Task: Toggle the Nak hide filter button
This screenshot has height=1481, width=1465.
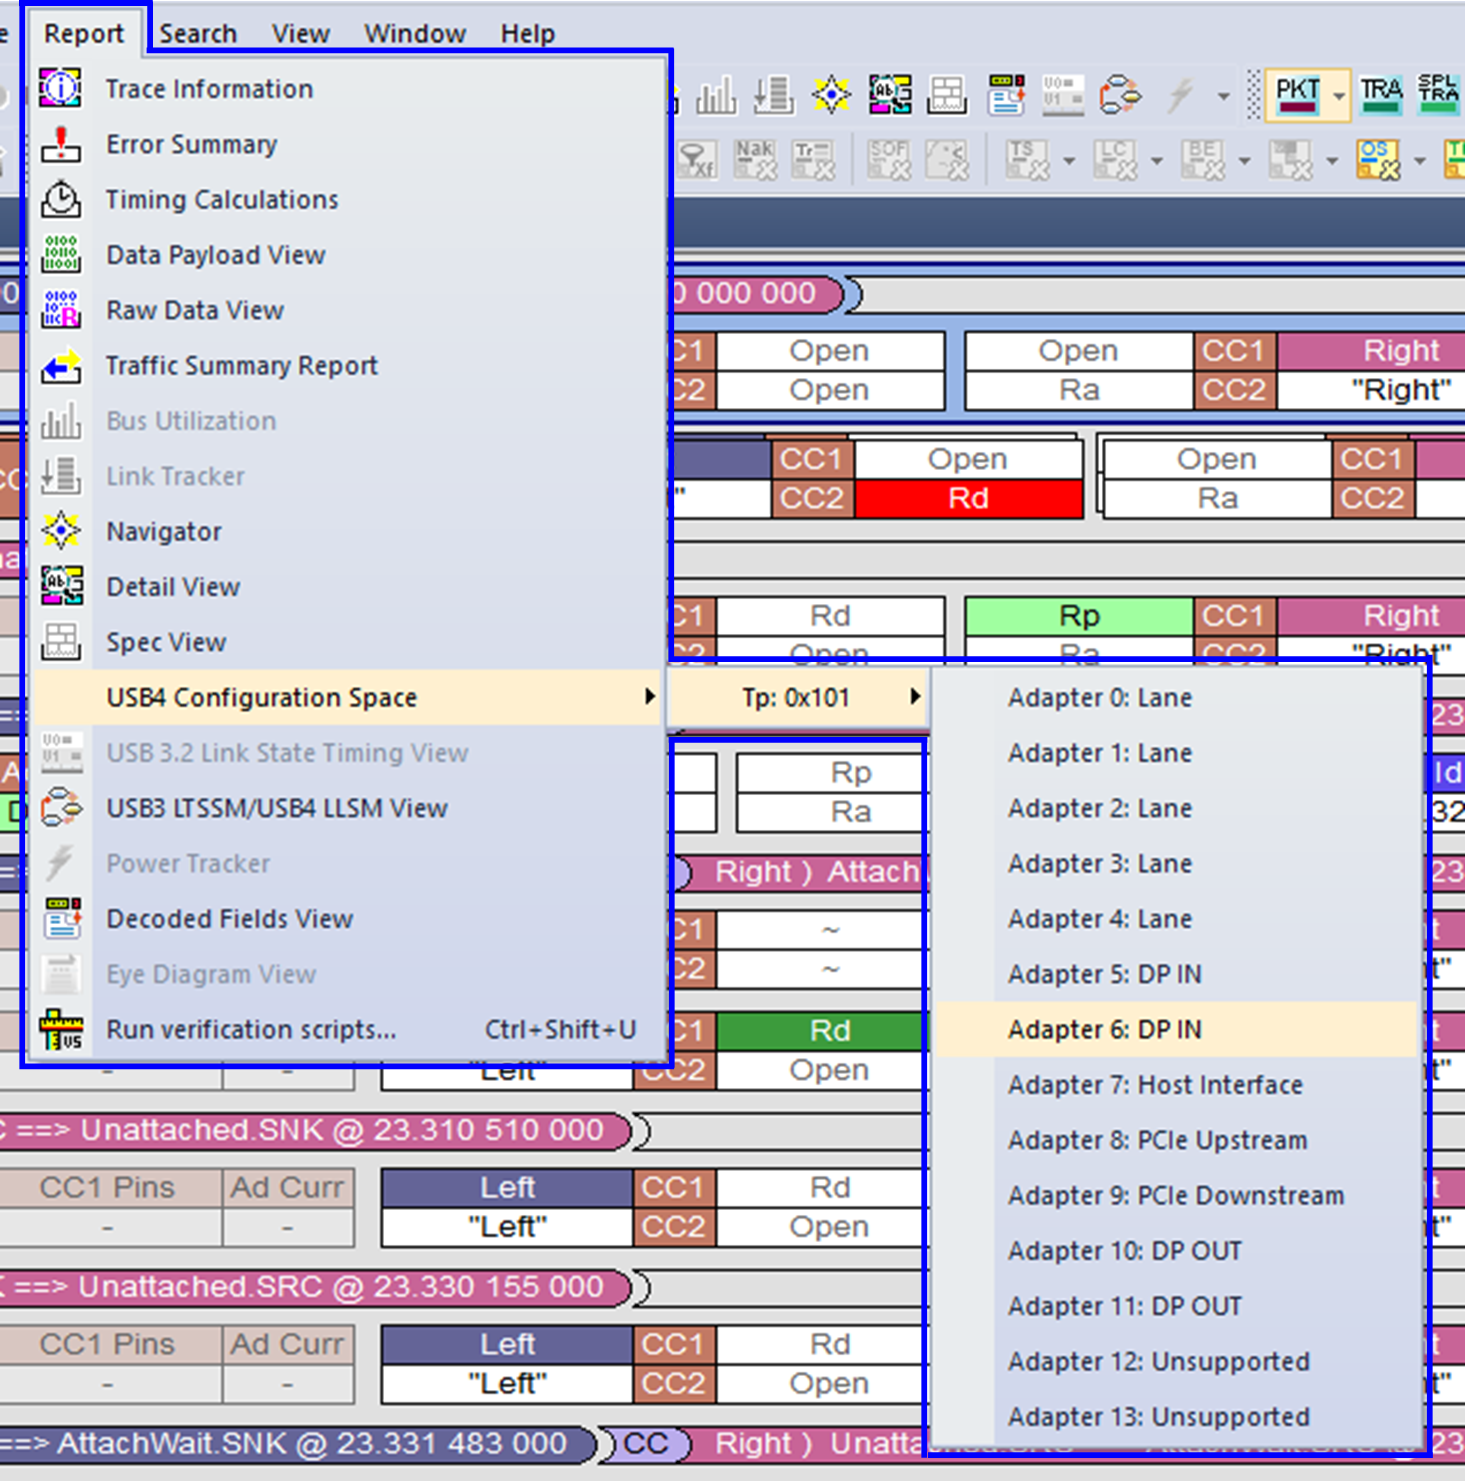Action: [755, 159]
